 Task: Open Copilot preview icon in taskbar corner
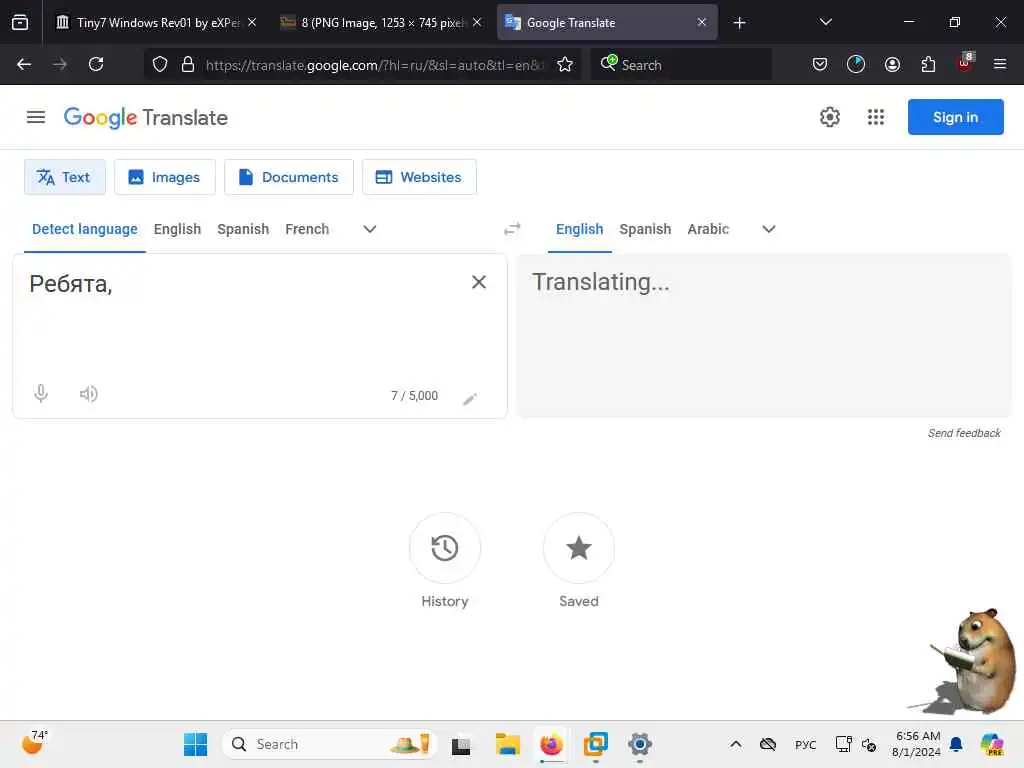[x=991, y=744]
